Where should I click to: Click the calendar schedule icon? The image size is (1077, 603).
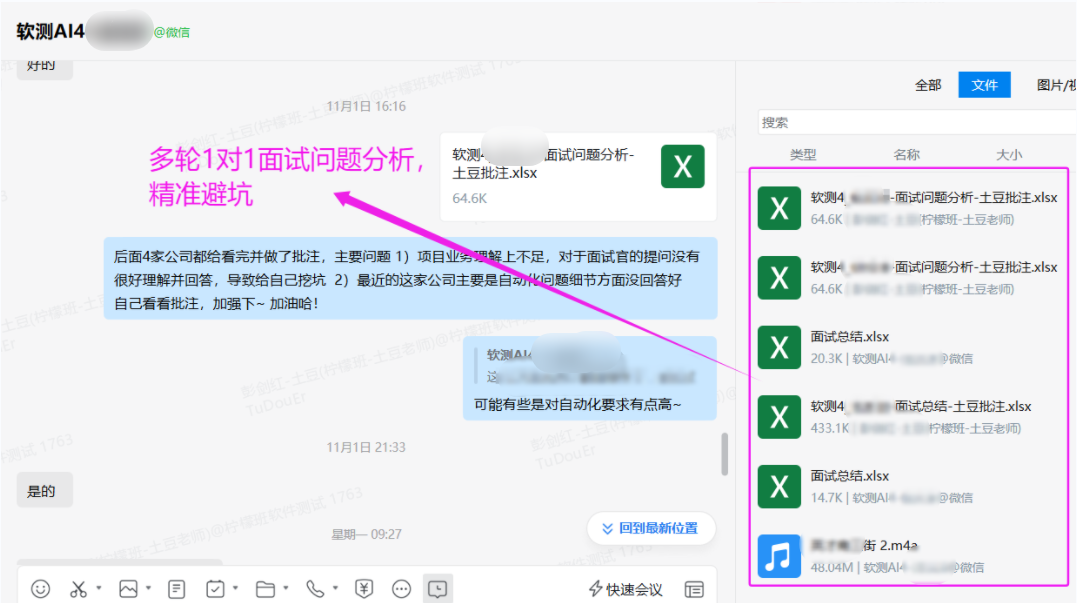(216, 589)
